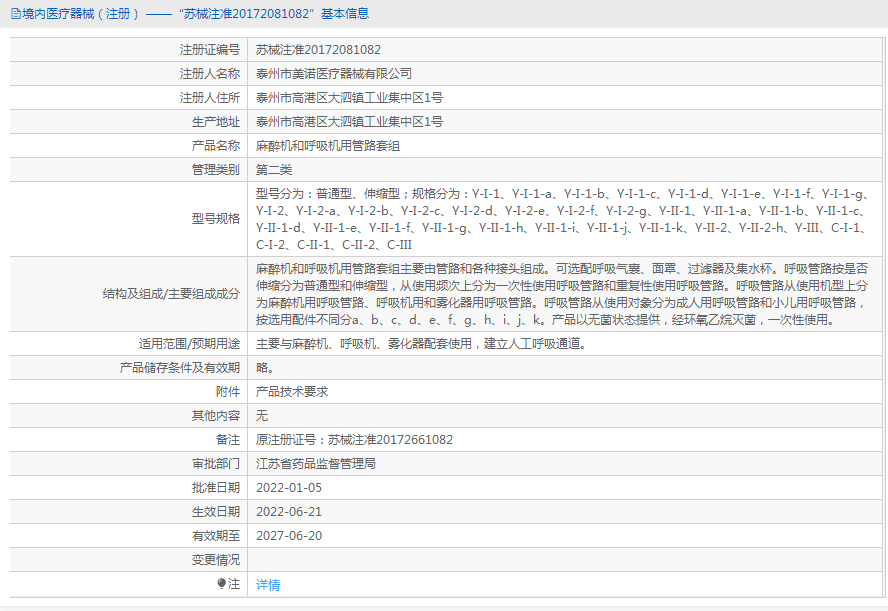Image resolution: width=888 pixels, height=611 pixels.
Task: Select storage condition value 略。
Action: coord(264,368)
